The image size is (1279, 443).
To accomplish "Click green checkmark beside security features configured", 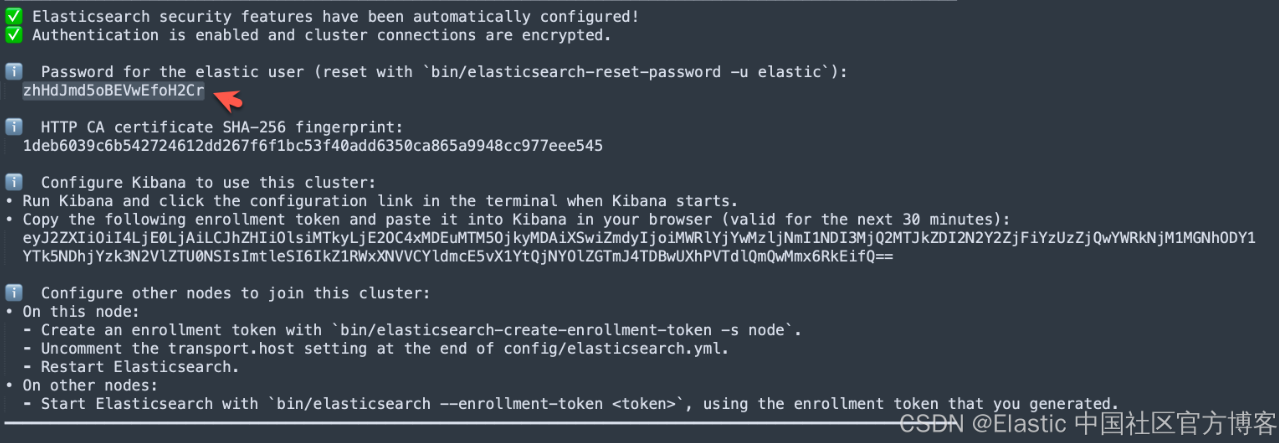I will click(x=14, y=17).
